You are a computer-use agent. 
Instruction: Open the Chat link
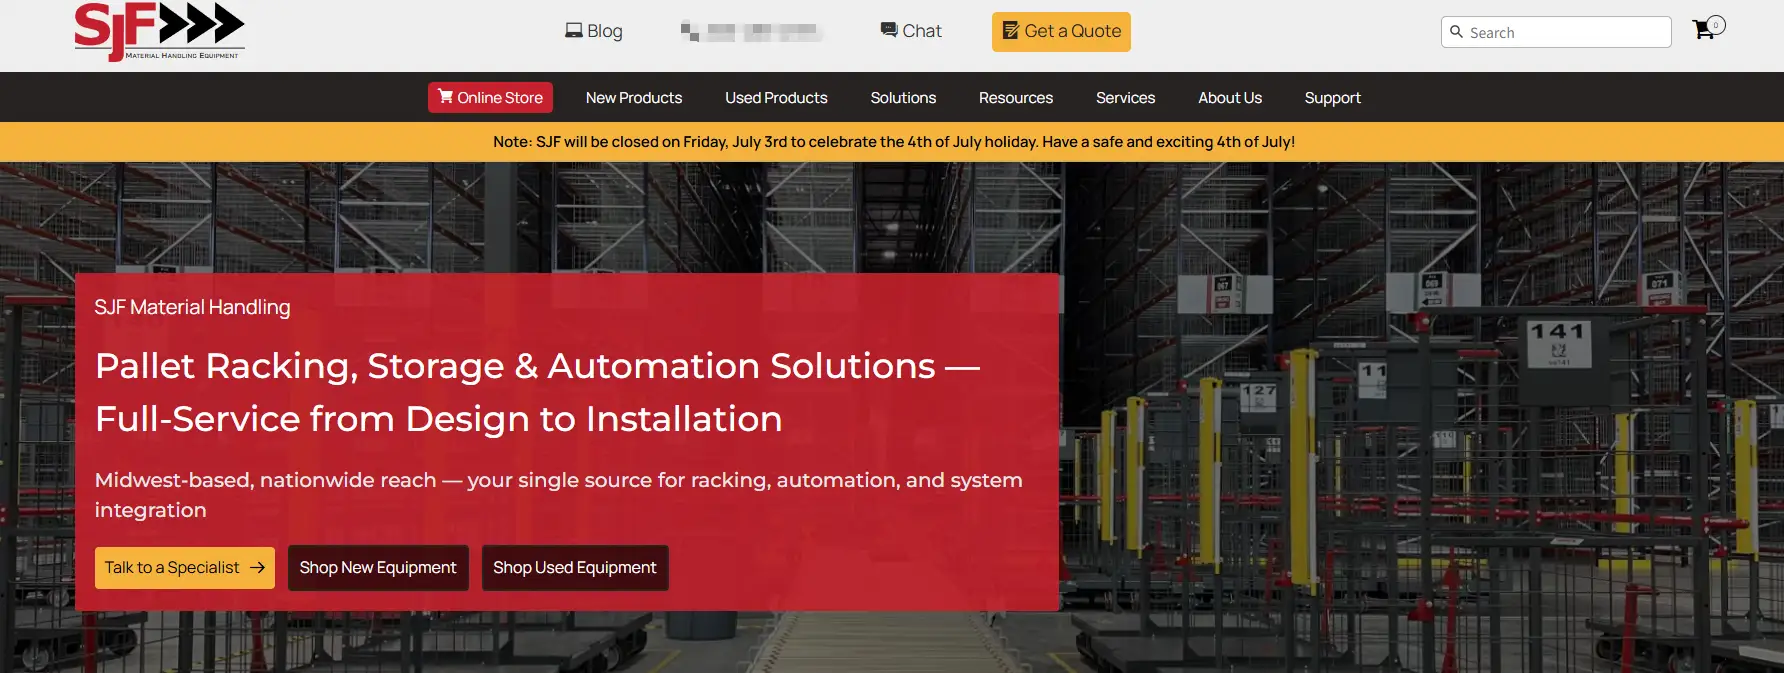(911, 31)
